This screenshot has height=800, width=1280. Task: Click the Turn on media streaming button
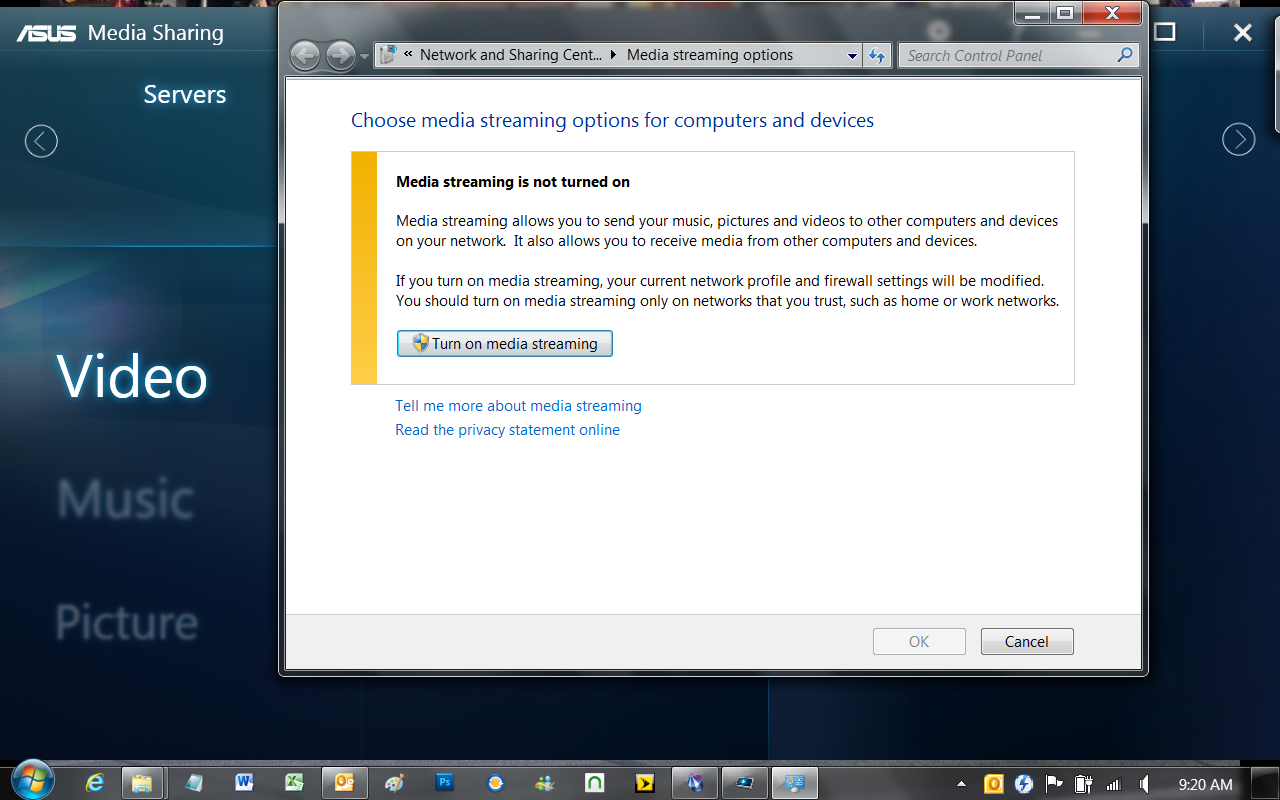pyautogui.click(x=505, y=344)
